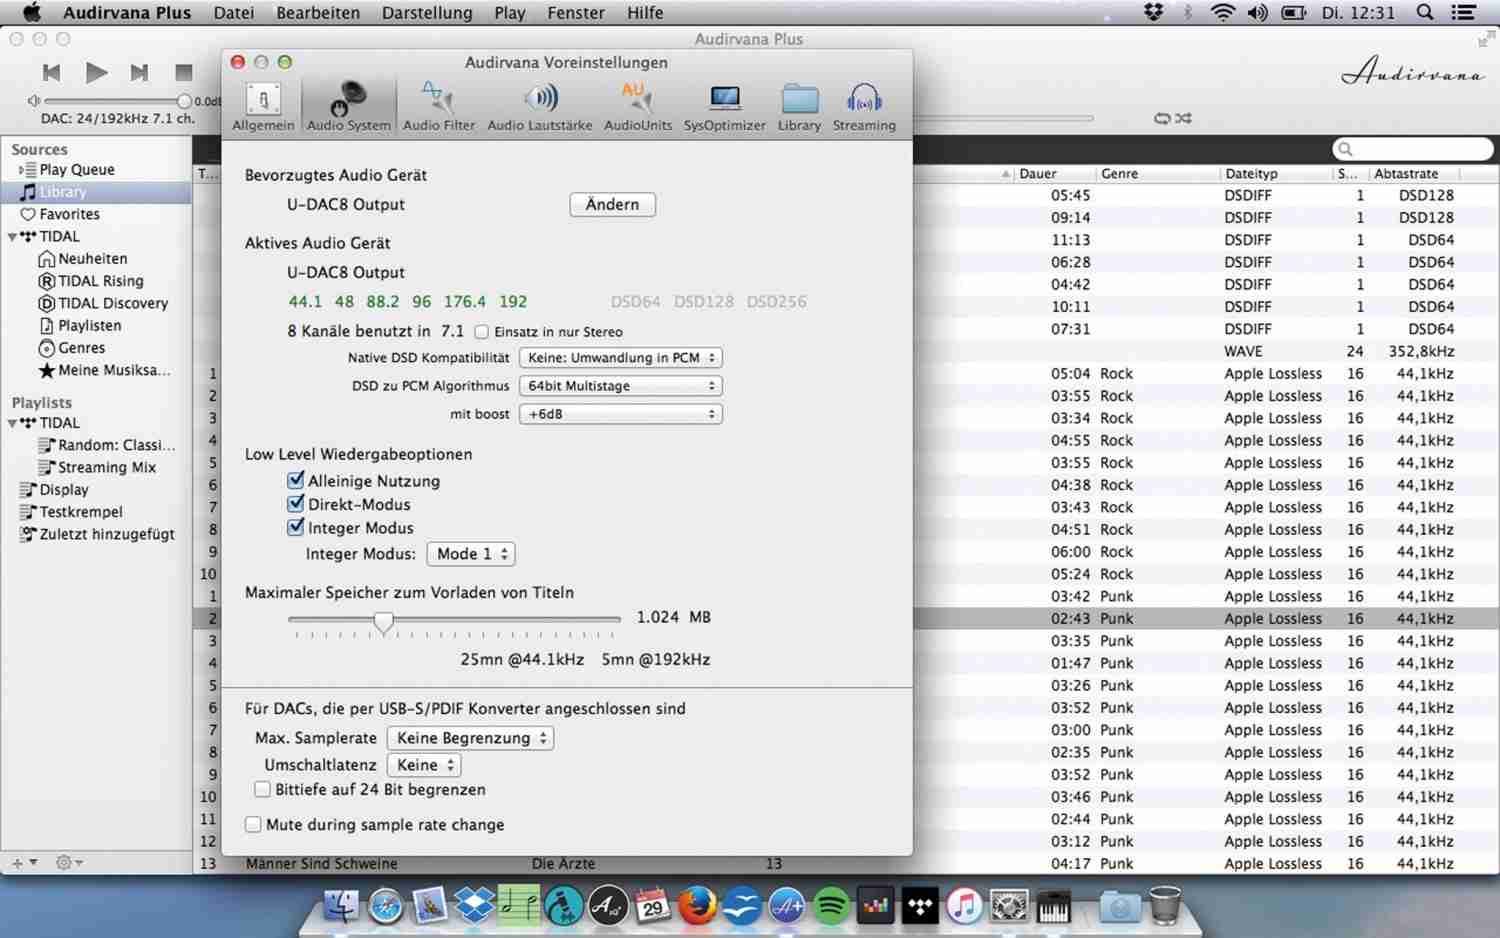Open the Darstellung menu

[427, 13]
